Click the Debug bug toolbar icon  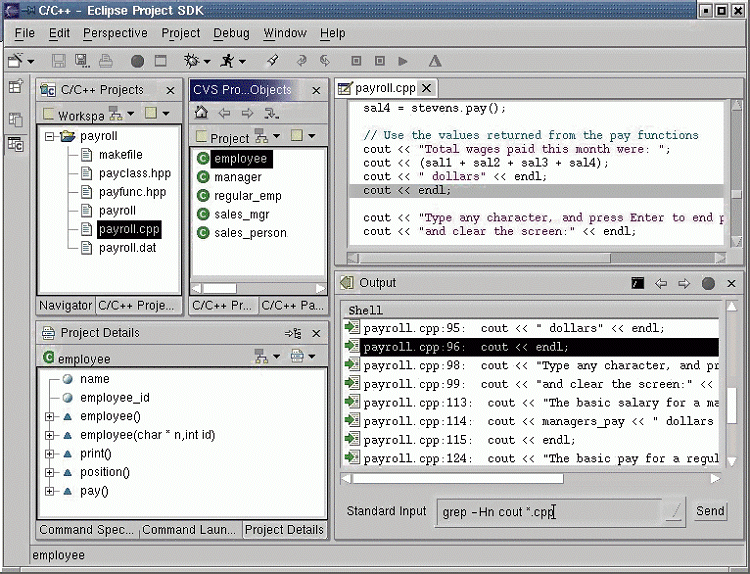click(192, 61)
